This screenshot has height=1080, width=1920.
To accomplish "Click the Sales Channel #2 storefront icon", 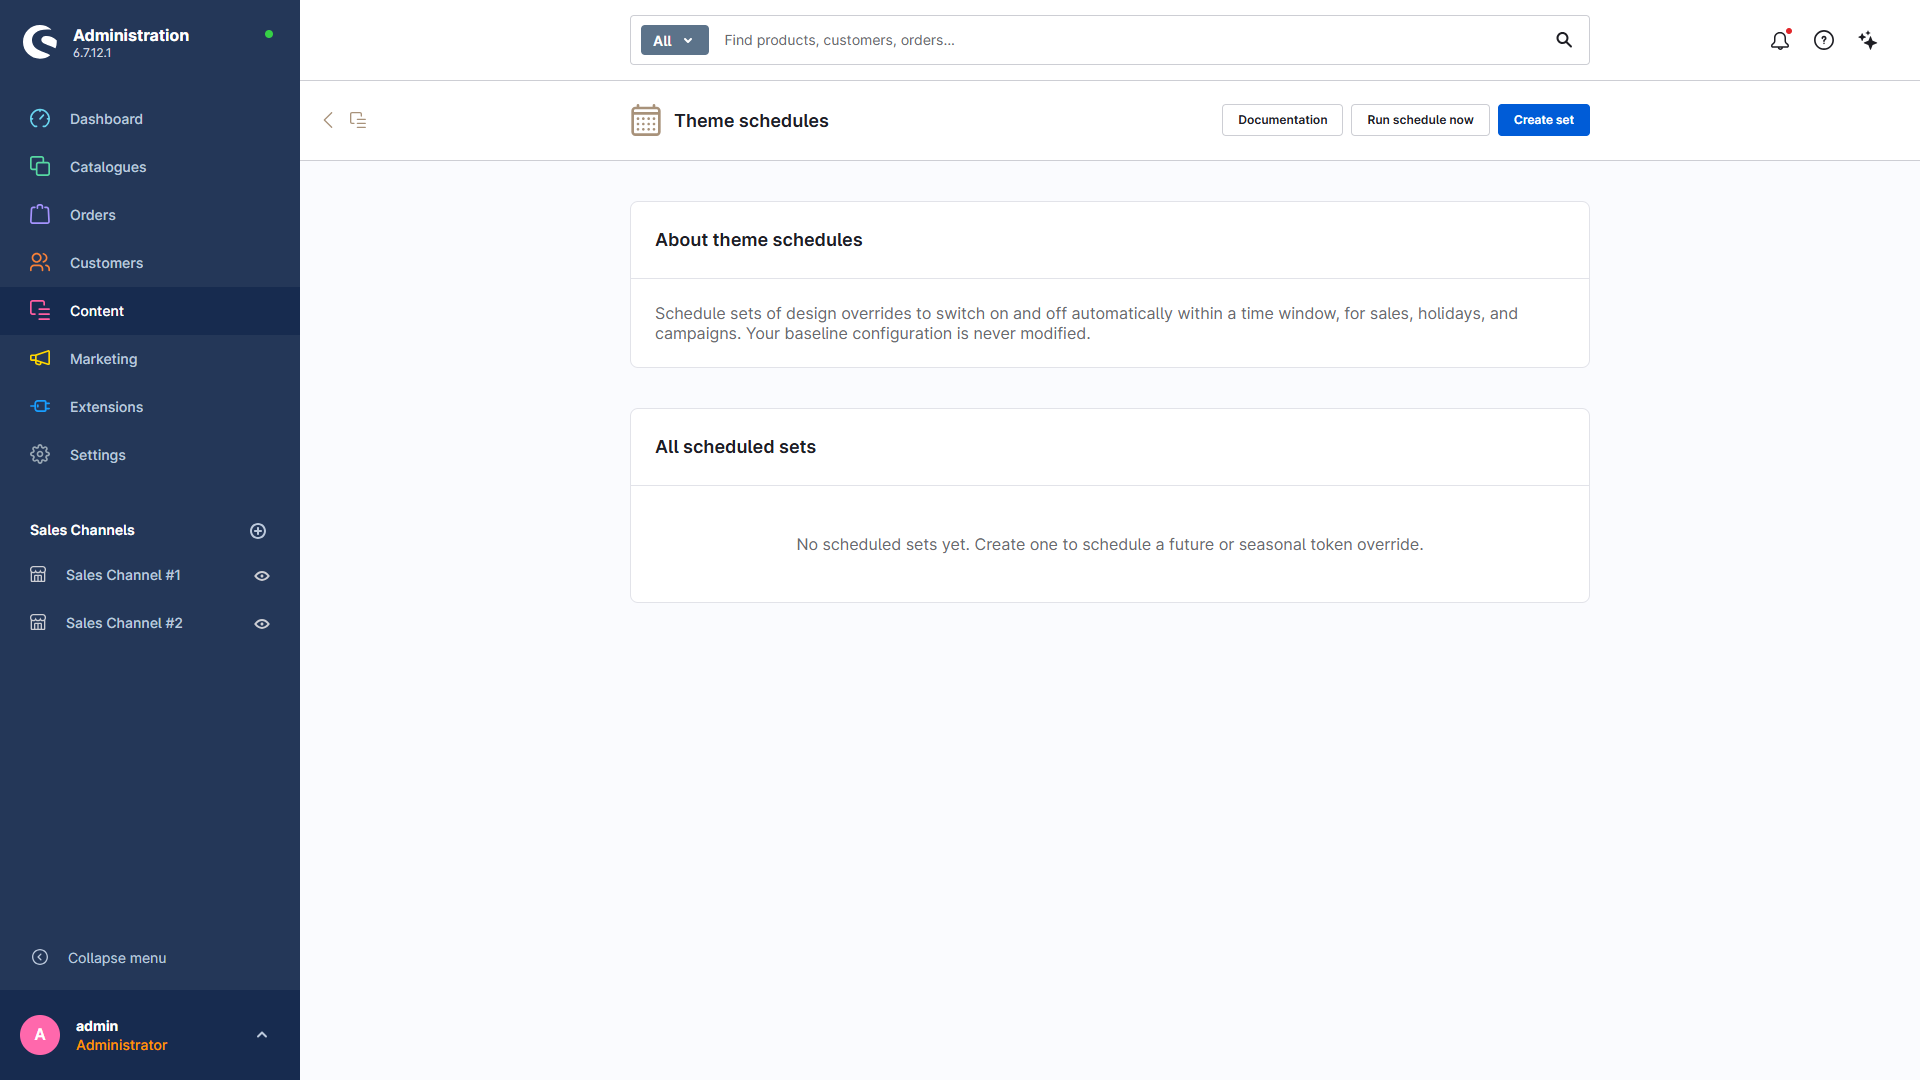I will coord(38,623).
